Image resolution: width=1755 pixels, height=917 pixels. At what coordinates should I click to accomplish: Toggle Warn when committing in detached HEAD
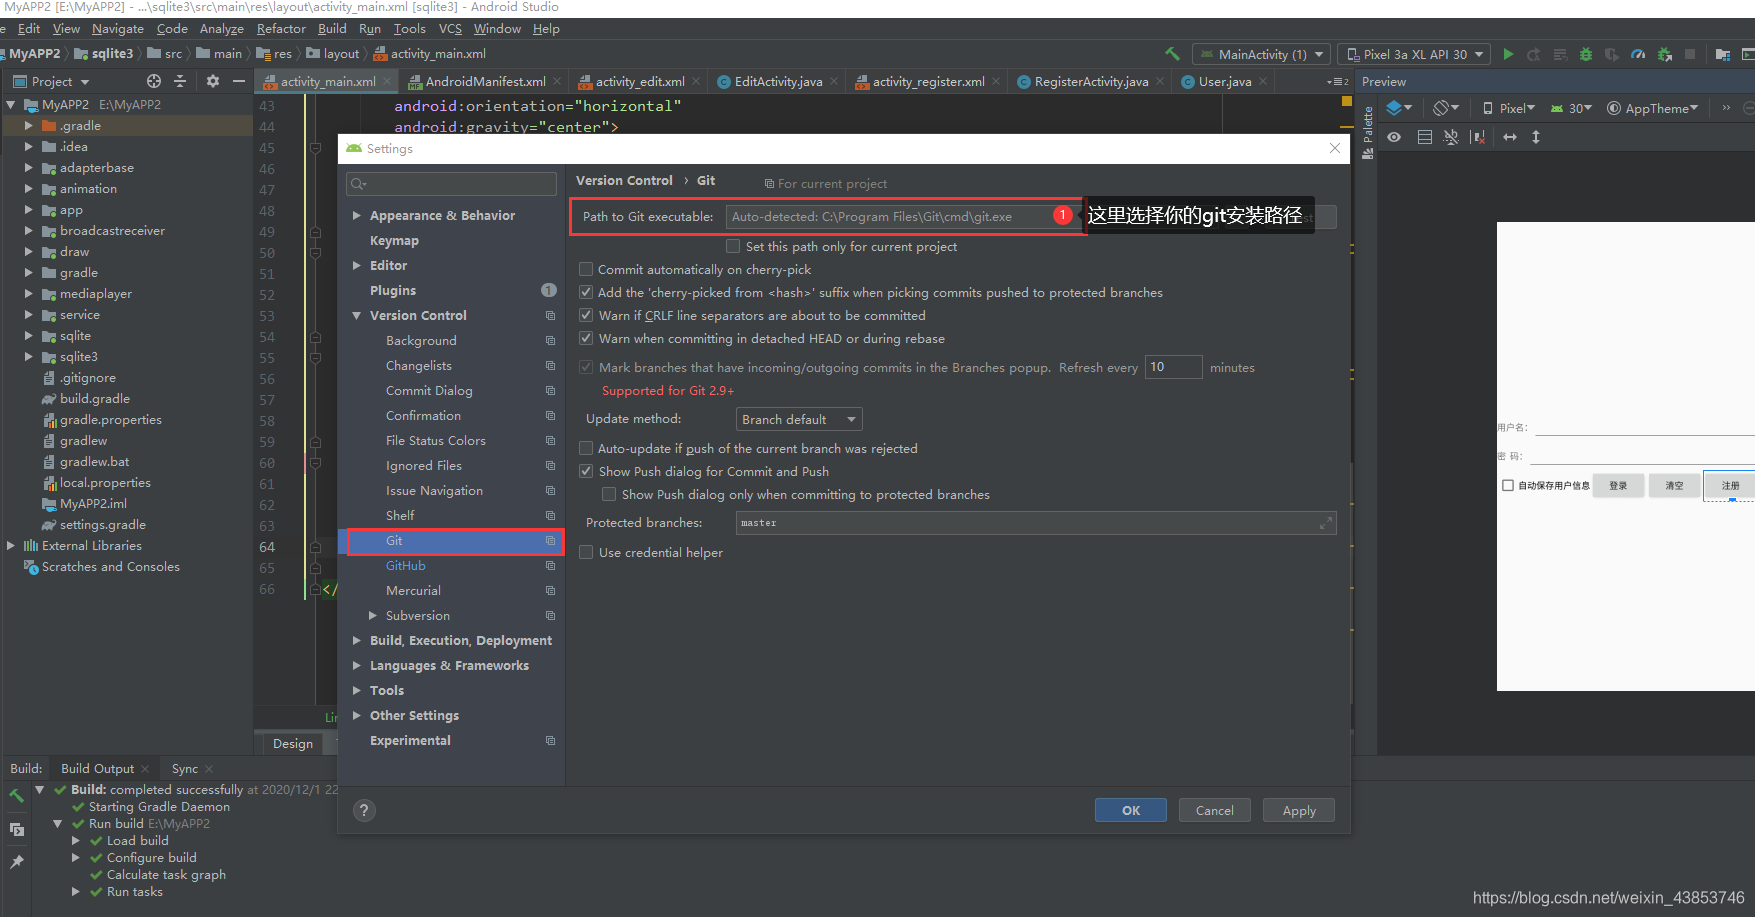(586, 338)
